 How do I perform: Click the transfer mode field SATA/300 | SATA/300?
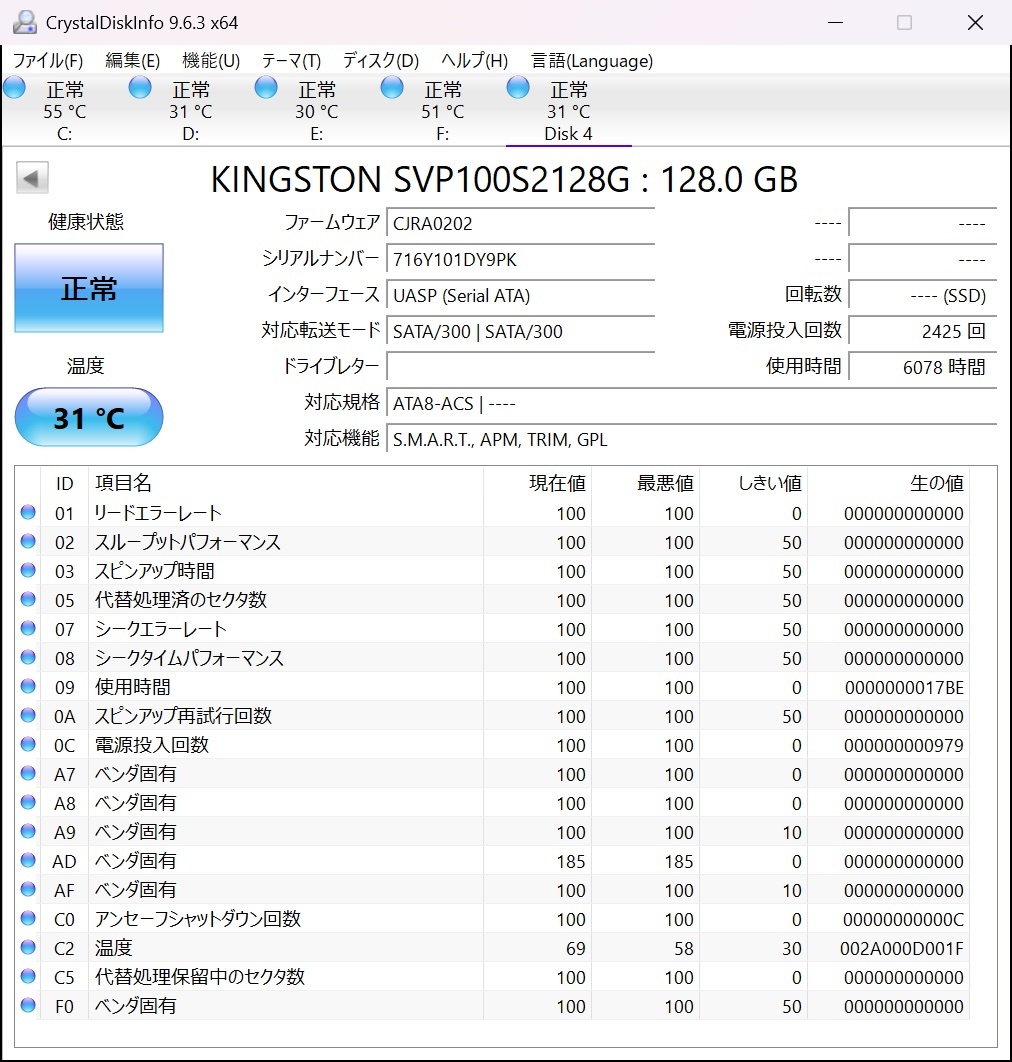pos(520,331)
